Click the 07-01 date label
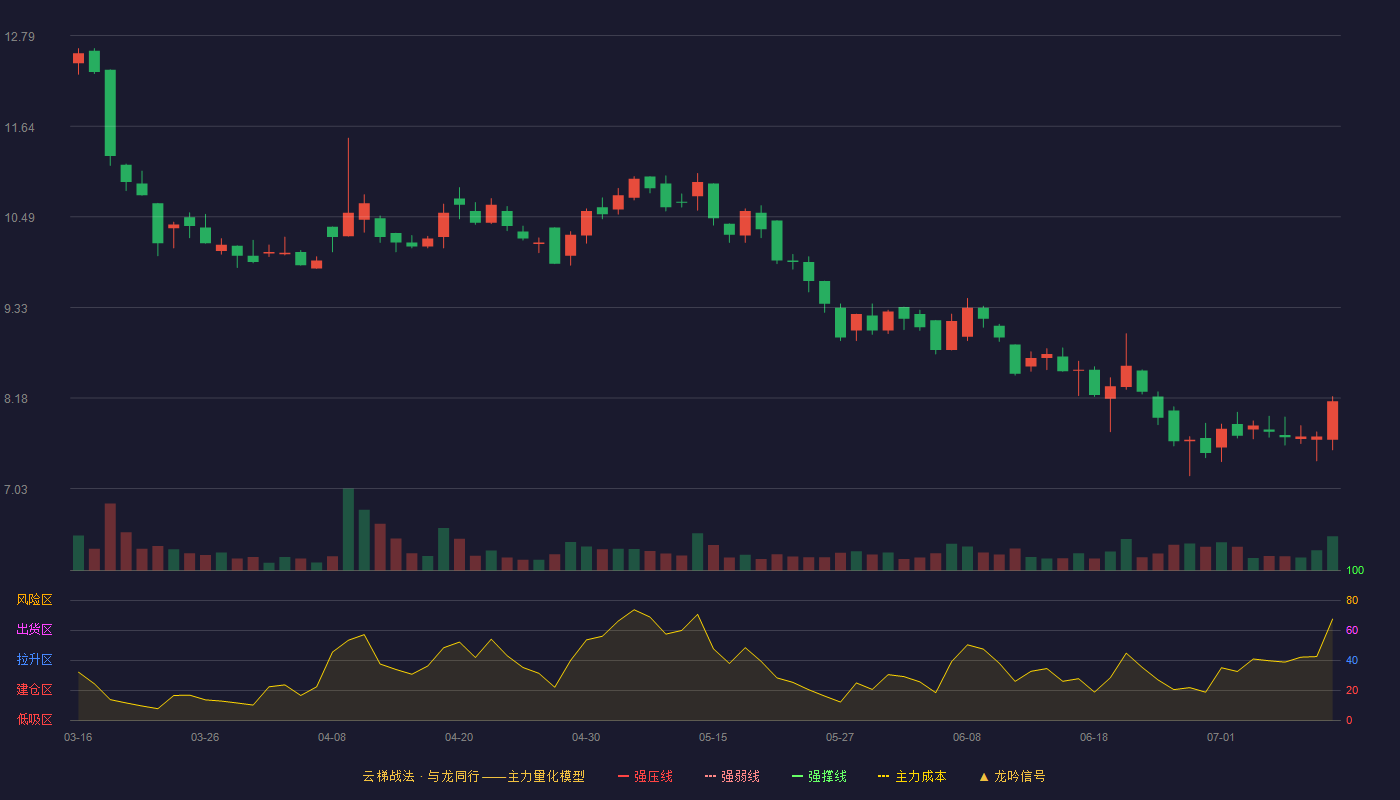This screenshot has width=1400, height=800. click(1221, 737)
